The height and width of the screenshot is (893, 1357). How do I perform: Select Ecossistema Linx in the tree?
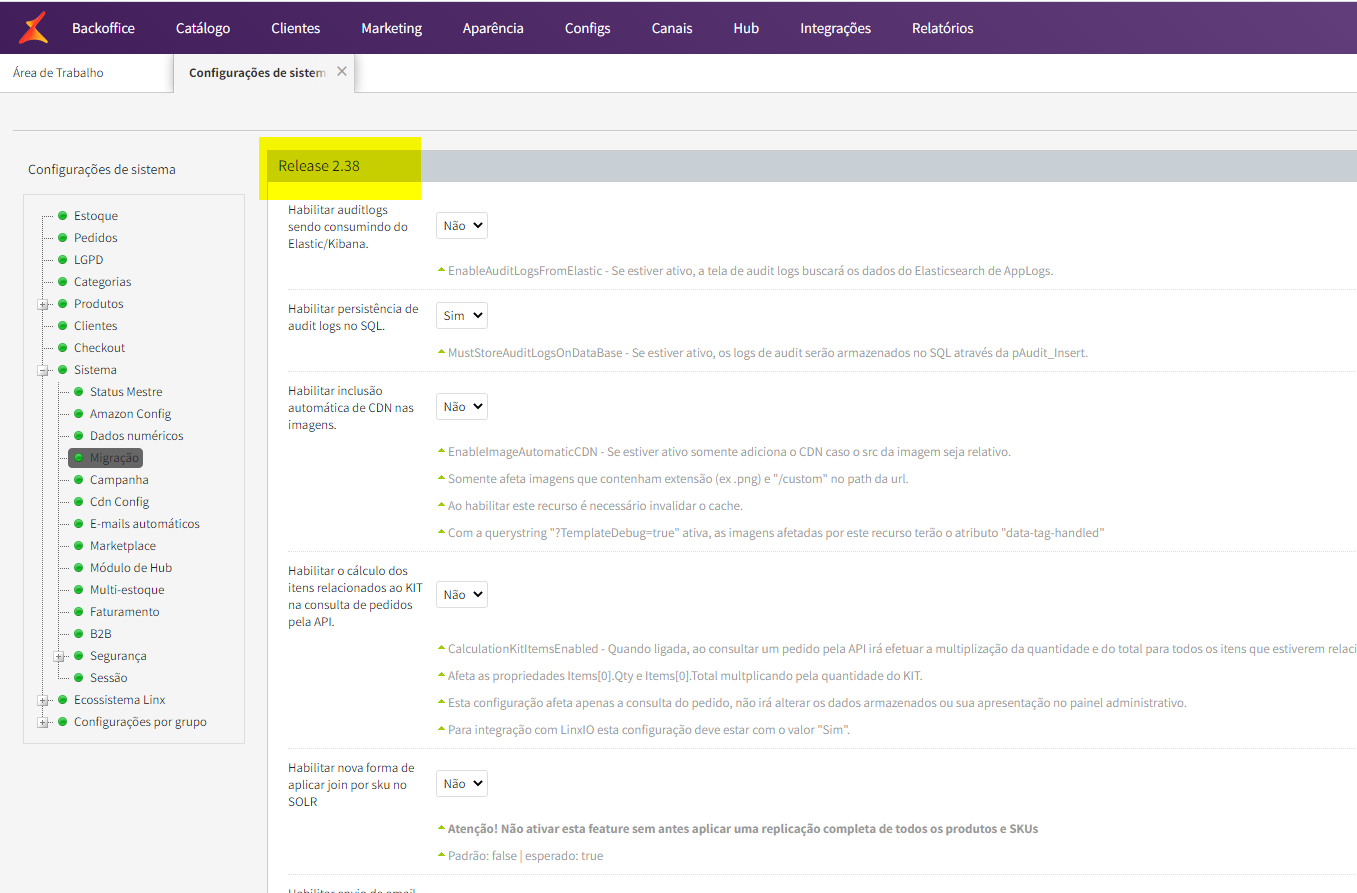pyautogui.click(x=120, y=700)
